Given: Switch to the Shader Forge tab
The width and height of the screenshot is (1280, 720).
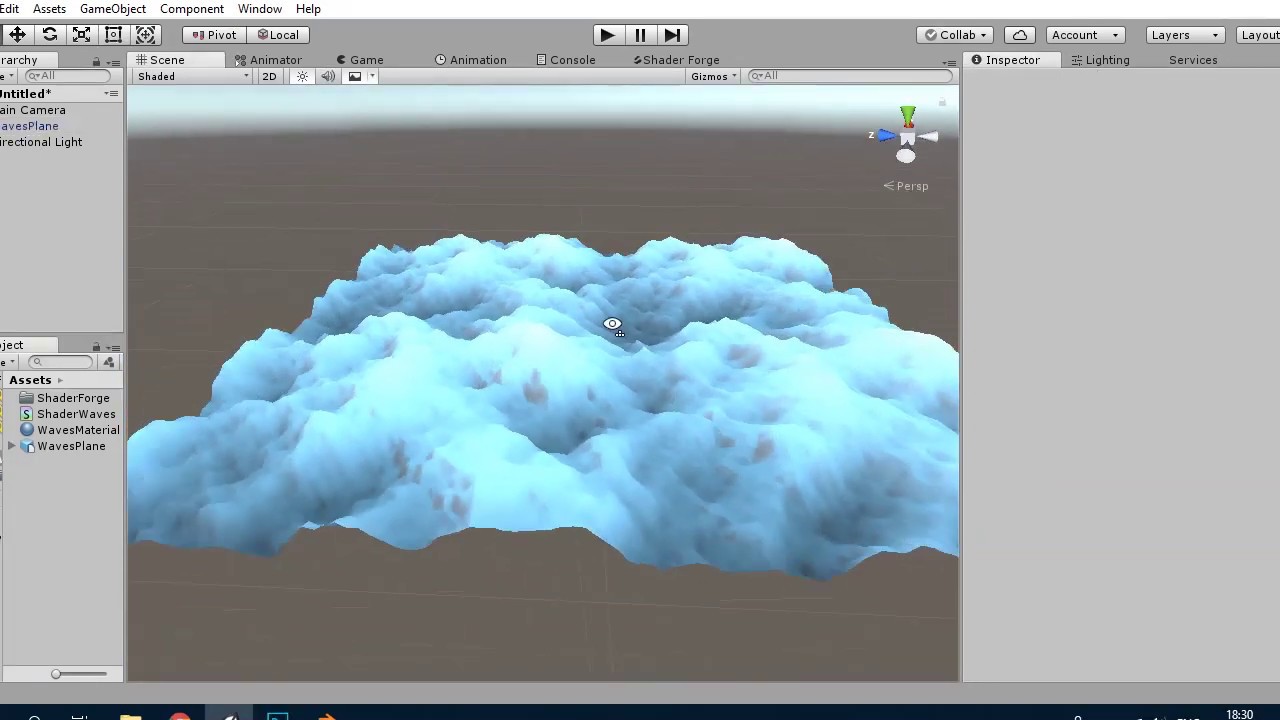Looking at the screenshot, I should 676,60.
